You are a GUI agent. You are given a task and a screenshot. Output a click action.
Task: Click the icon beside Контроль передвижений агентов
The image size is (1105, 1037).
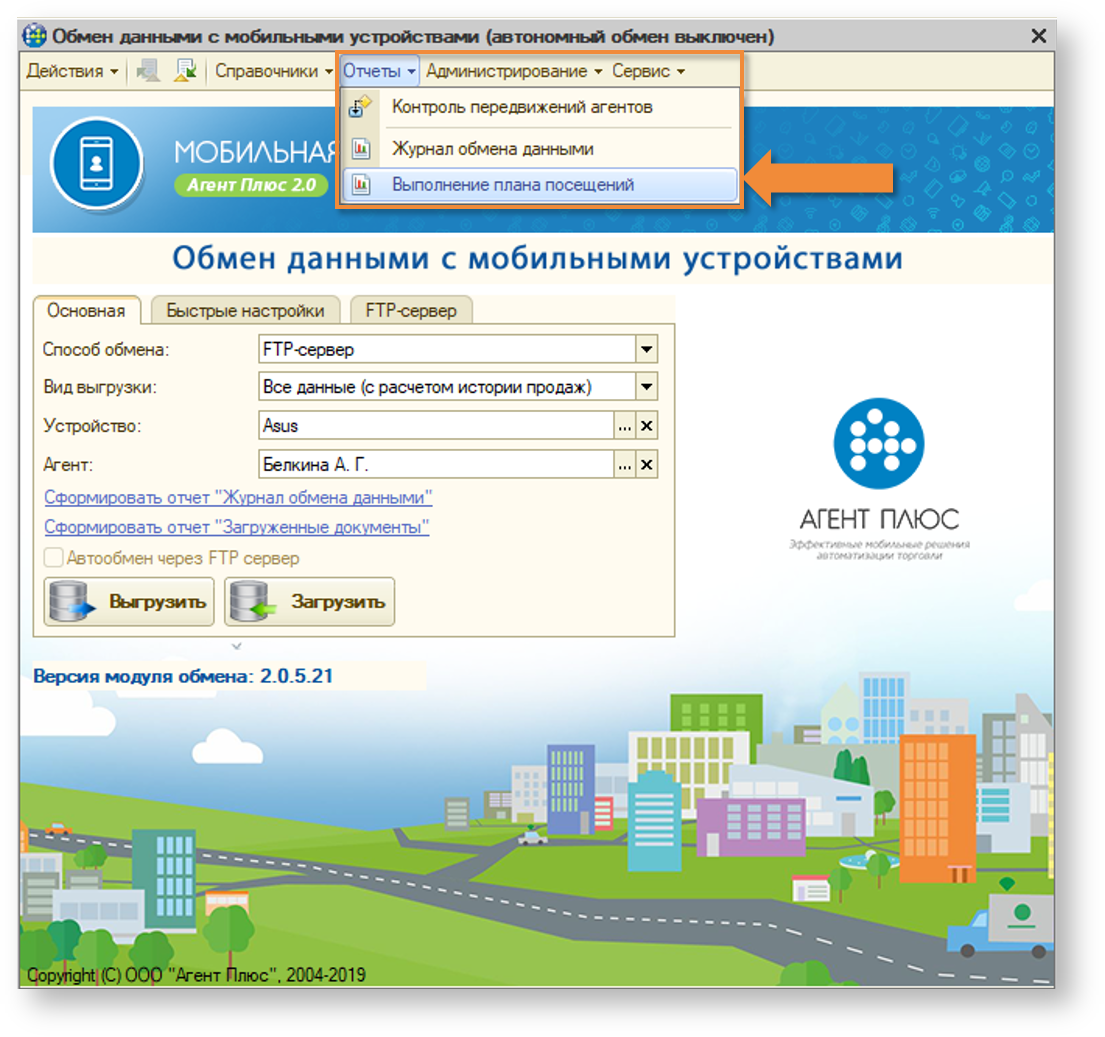[360, 107]
